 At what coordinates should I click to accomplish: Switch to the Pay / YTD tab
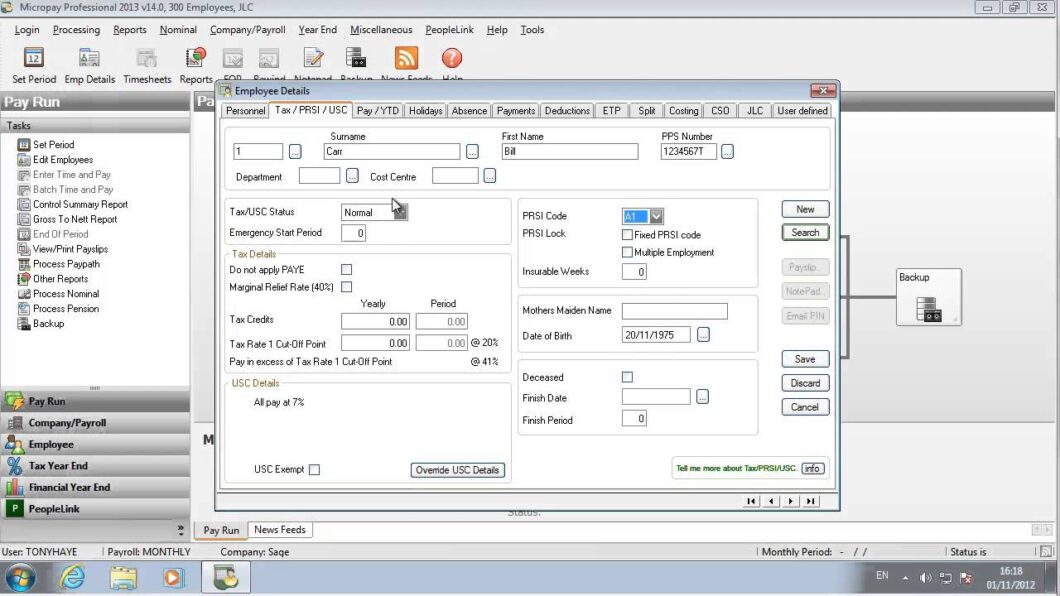[378, 111]
